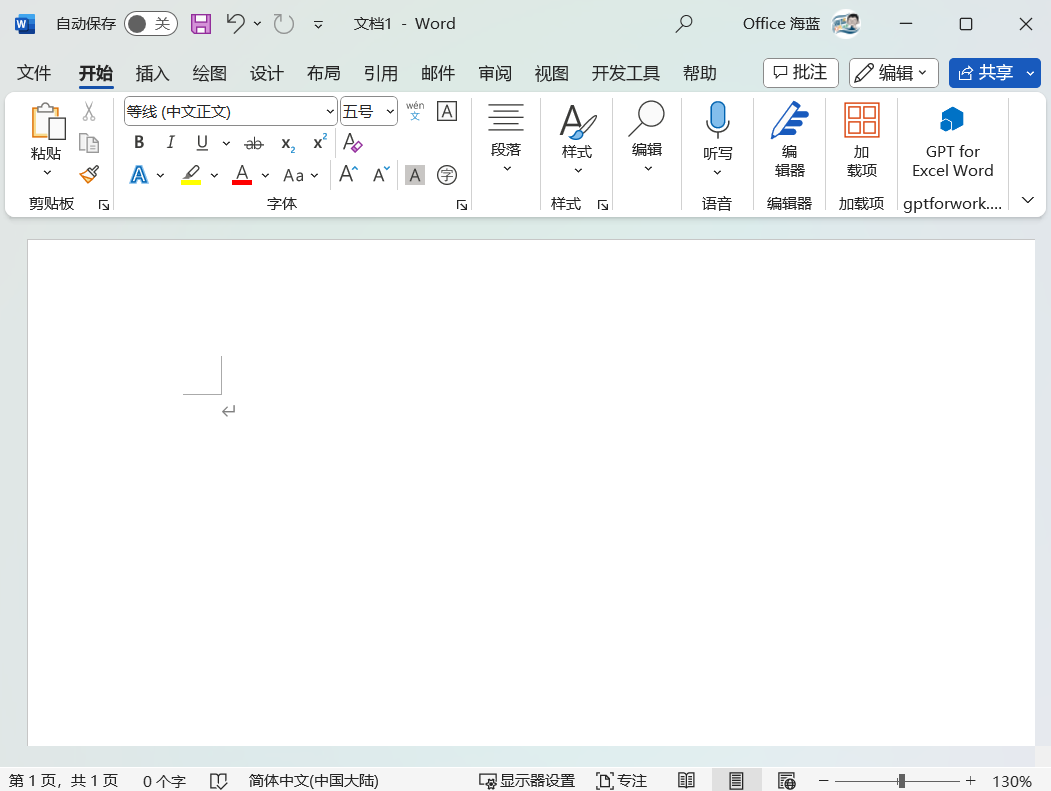Screen dimensions: 1051x791
Task: Open clipboard pane launcher
Action: (104, 205)
